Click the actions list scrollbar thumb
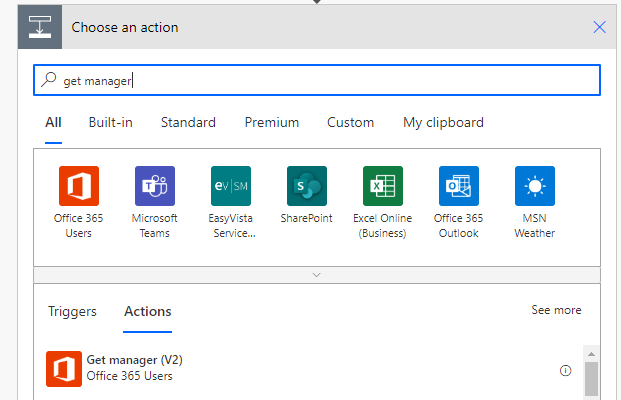This screenshot has height=400, width=621. point(591,379)
